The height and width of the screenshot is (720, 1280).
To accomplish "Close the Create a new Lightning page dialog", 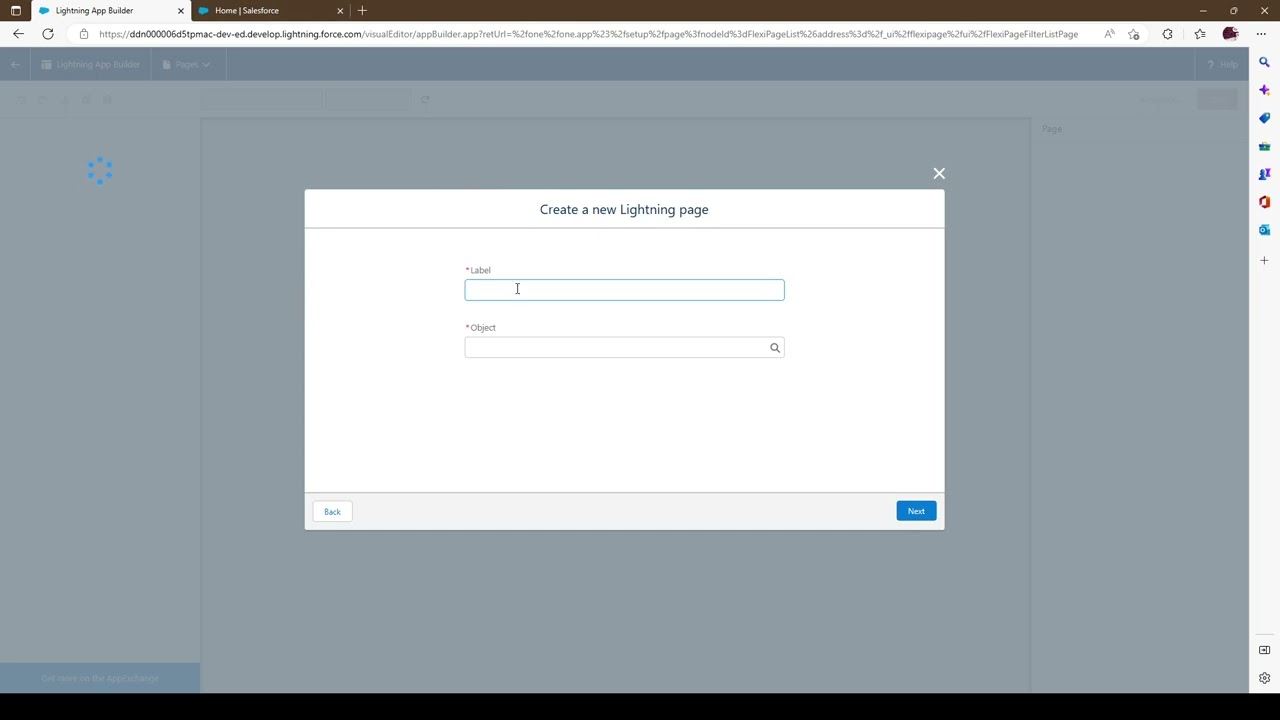I will [x=939, y=174].
